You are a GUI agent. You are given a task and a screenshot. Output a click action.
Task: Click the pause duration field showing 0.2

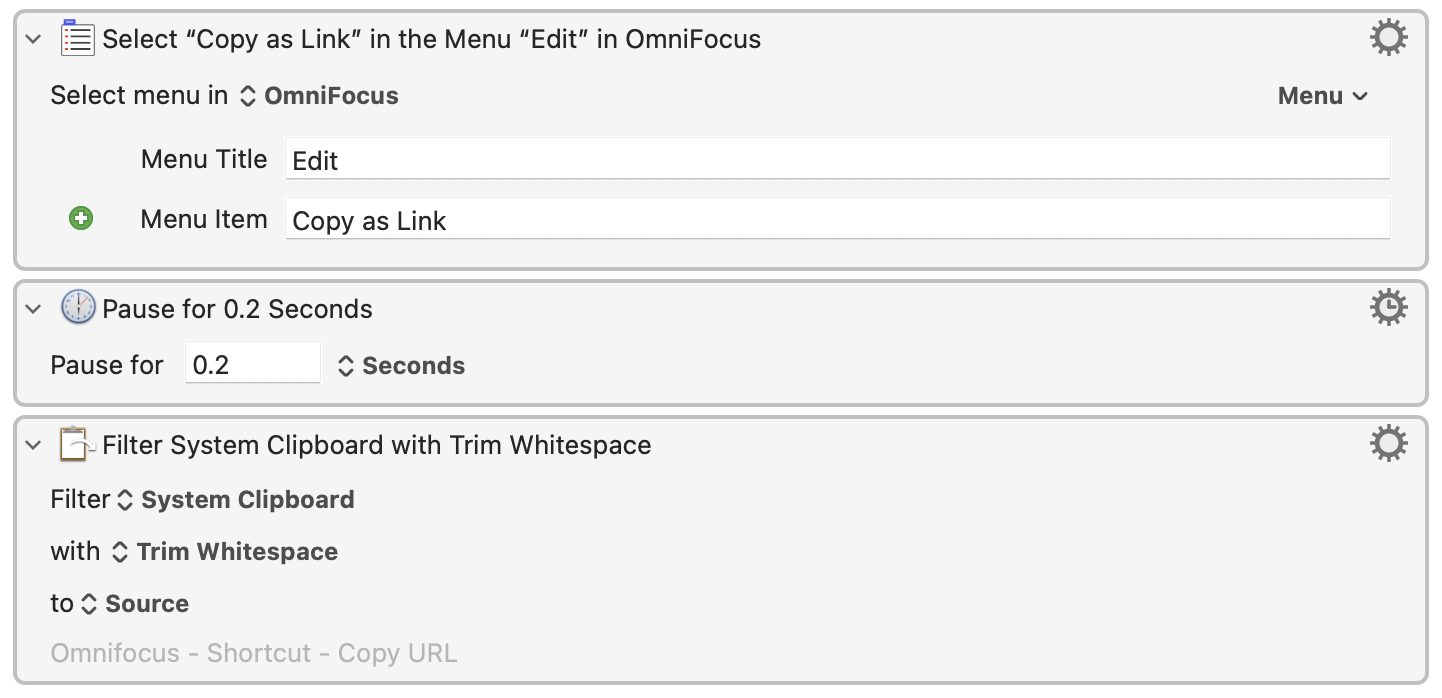click(x=253, y=364)
